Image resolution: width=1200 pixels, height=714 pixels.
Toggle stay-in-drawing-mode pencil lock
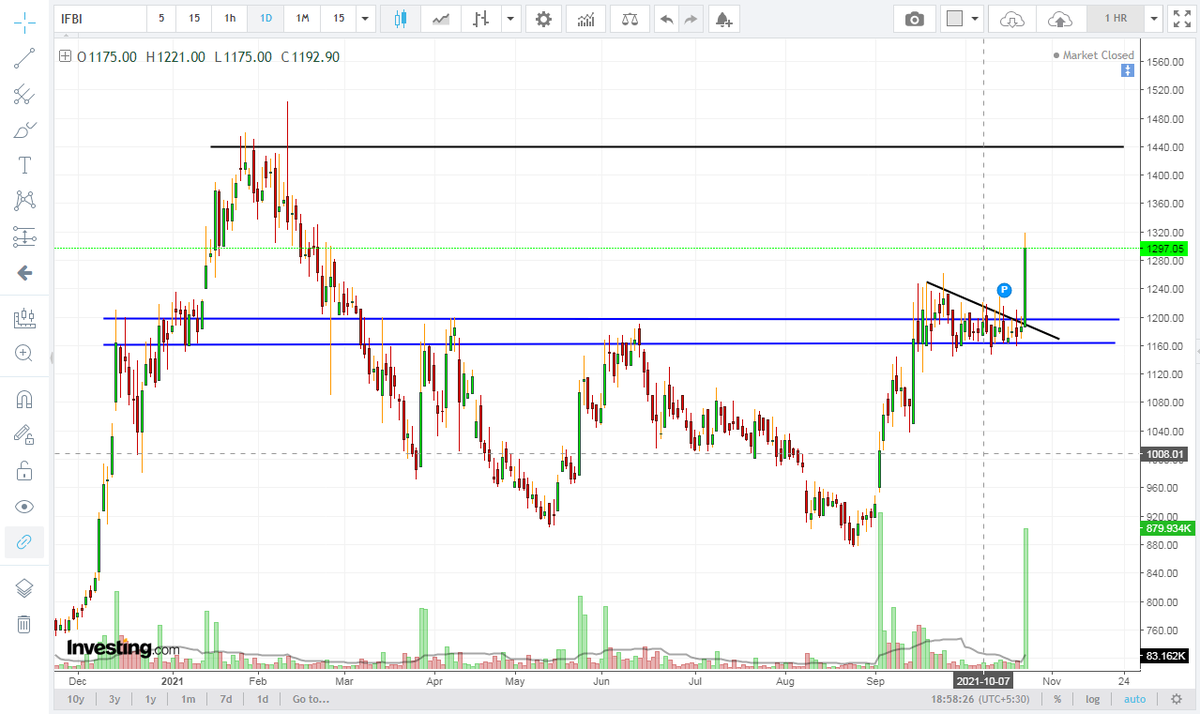point(24,434)
